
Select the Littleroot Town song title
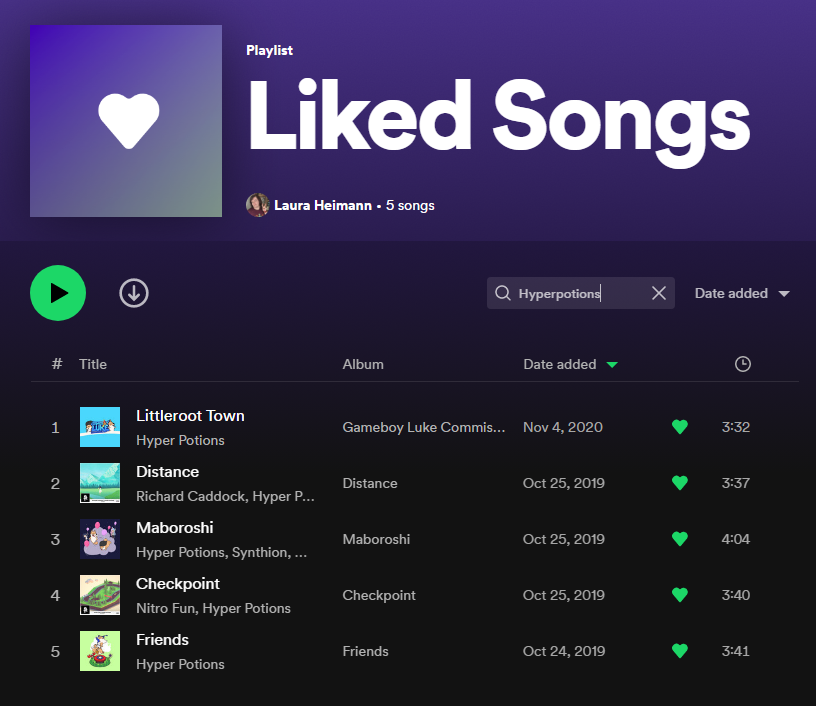click(190, 416)
